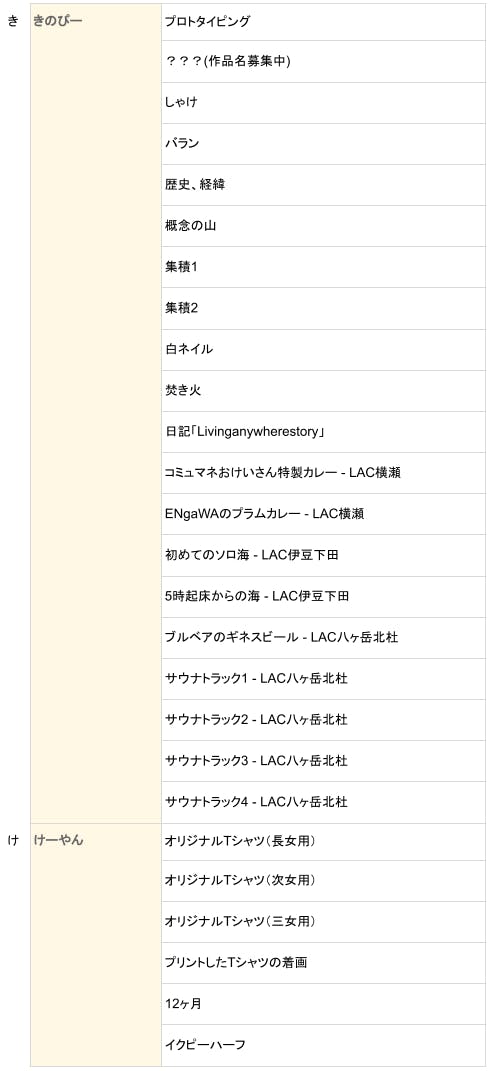Select the 集積1 entry
The height and width of the screenshot is (1071, 490).
323,267
